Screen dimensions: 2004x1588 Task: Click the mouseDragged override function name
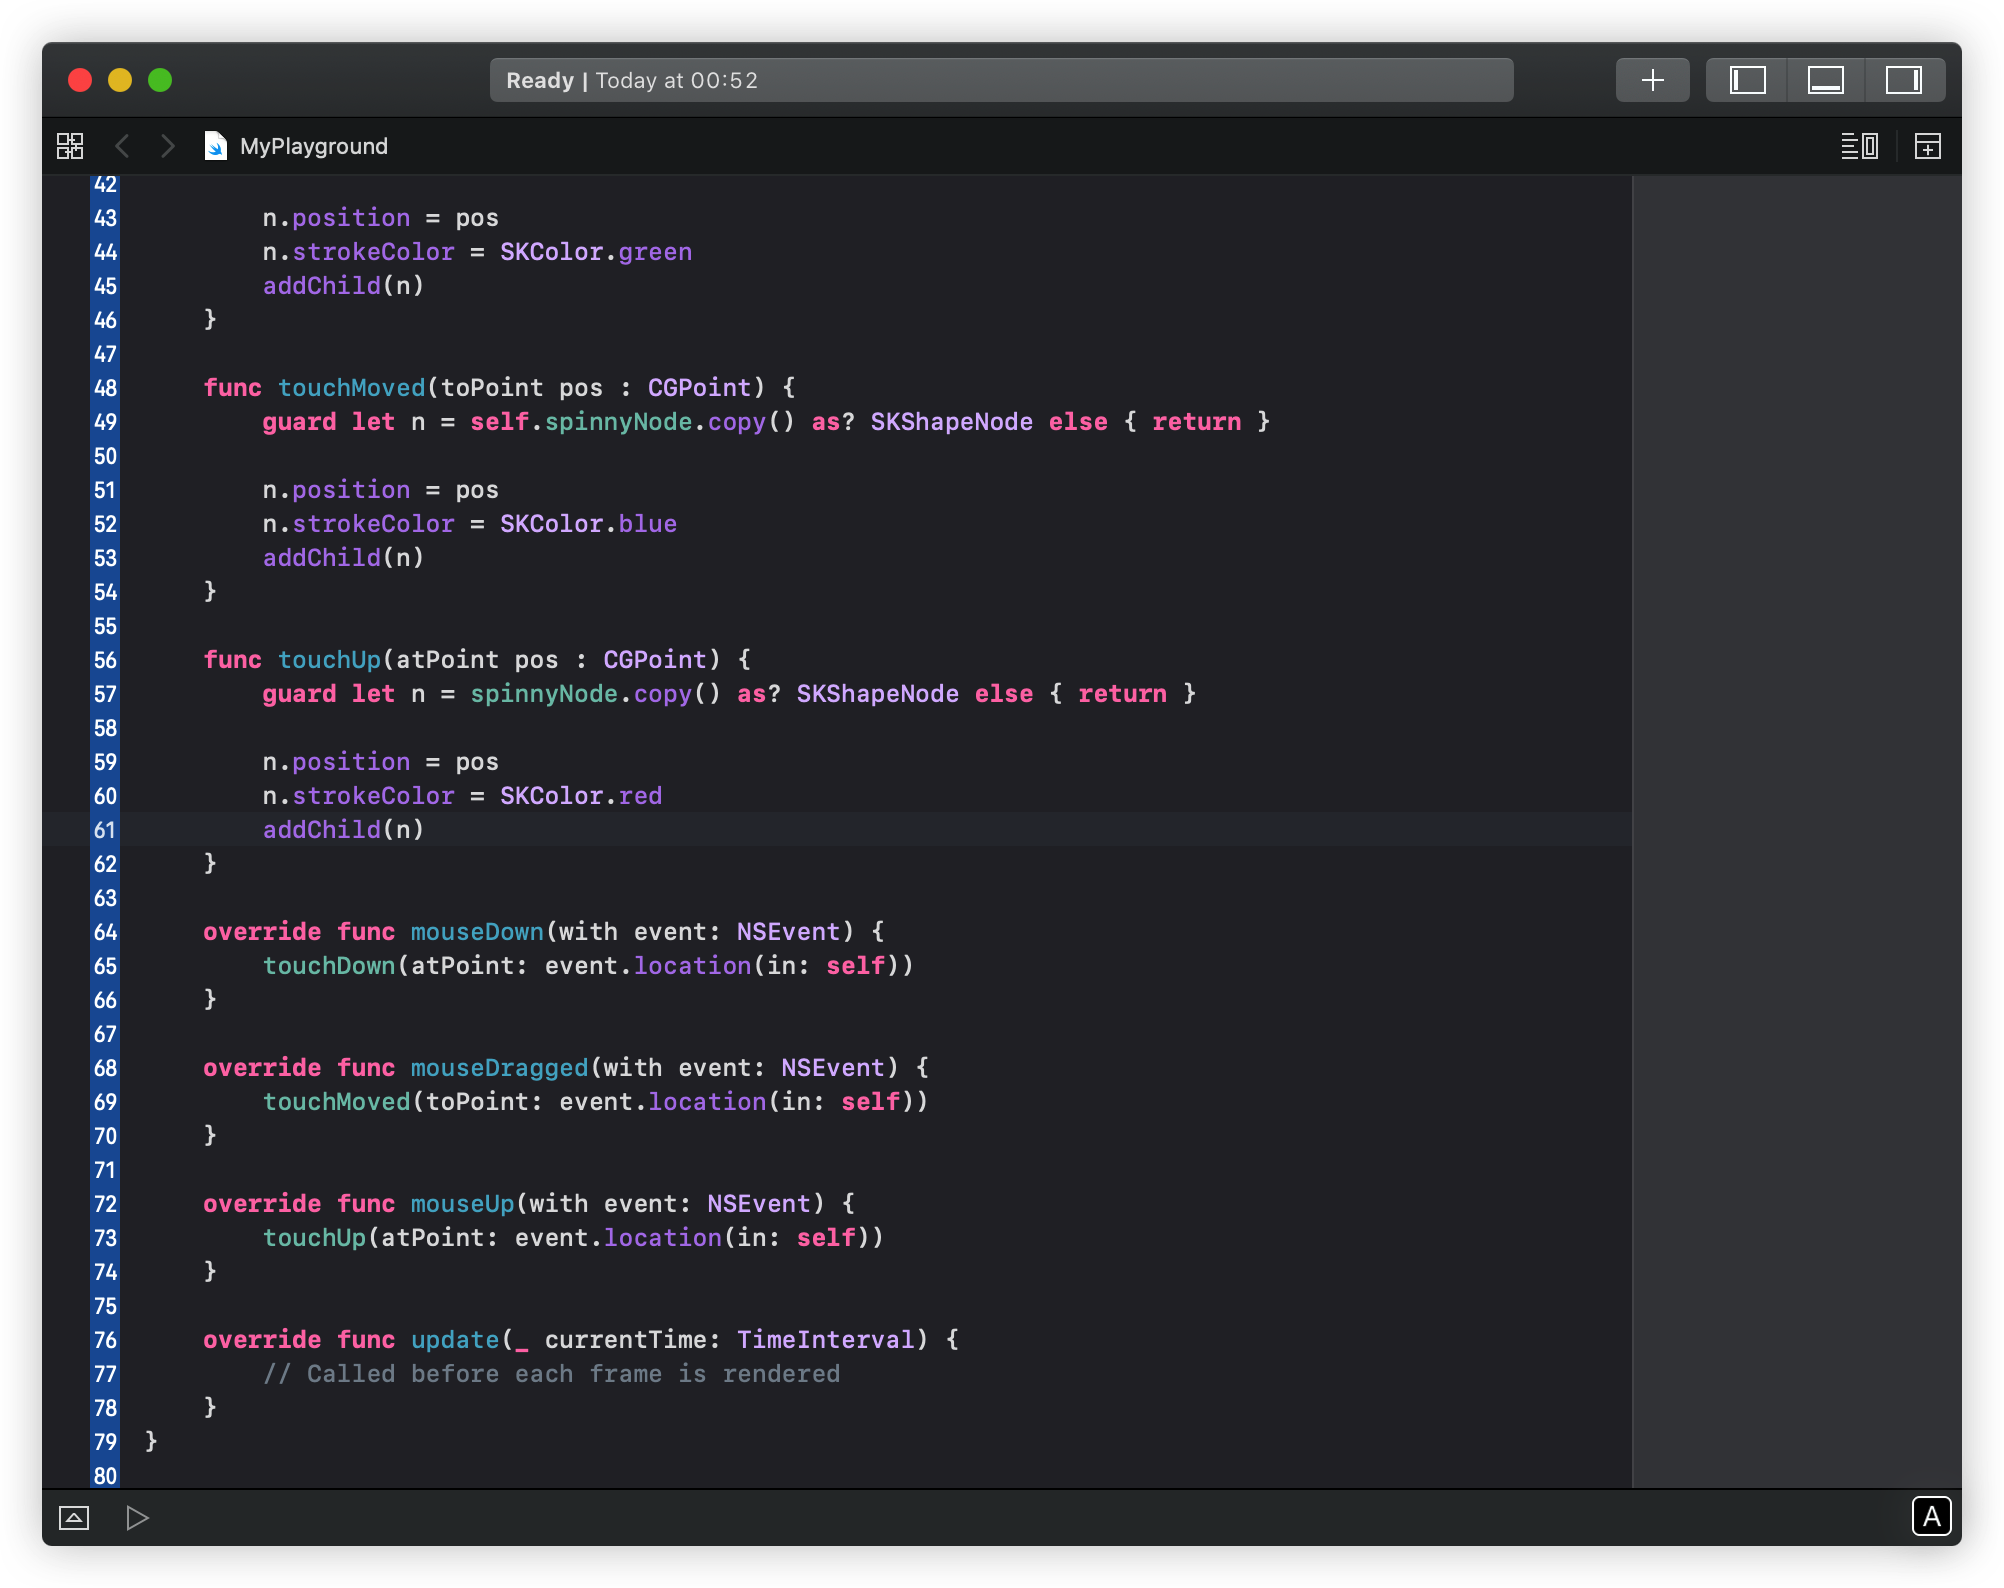point(499,1068)
